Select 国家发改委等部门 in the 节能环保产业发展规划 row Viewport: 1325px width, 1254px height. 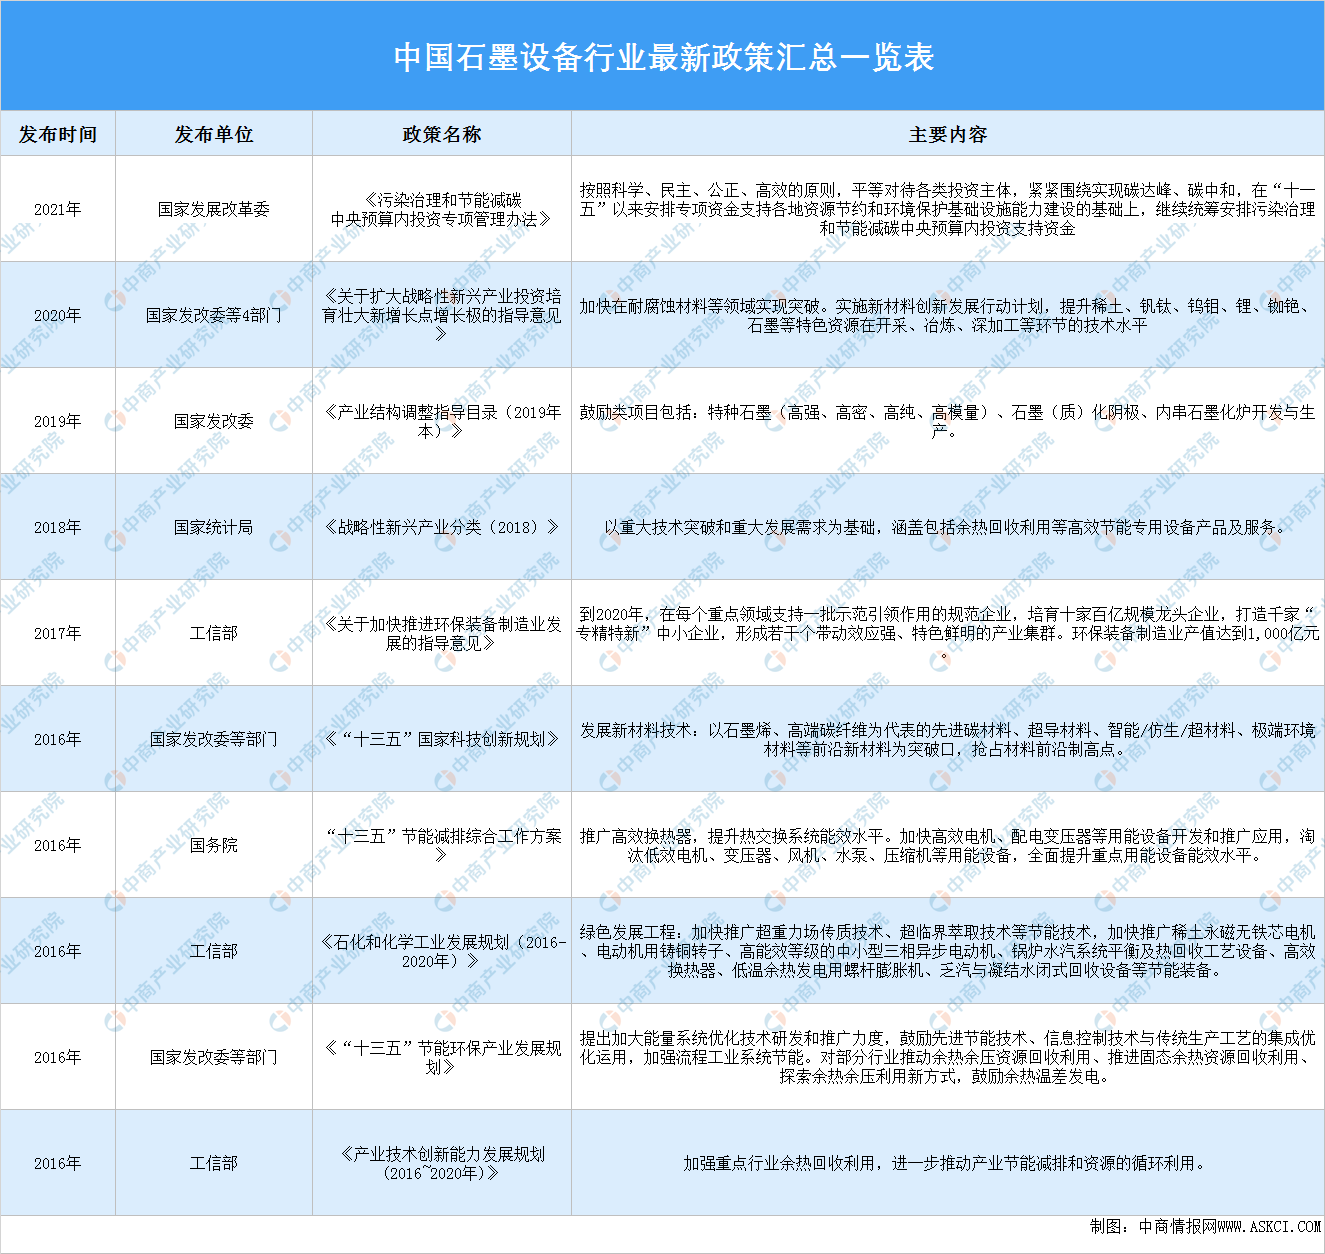pyautogui.click(x=214, y=1057)
